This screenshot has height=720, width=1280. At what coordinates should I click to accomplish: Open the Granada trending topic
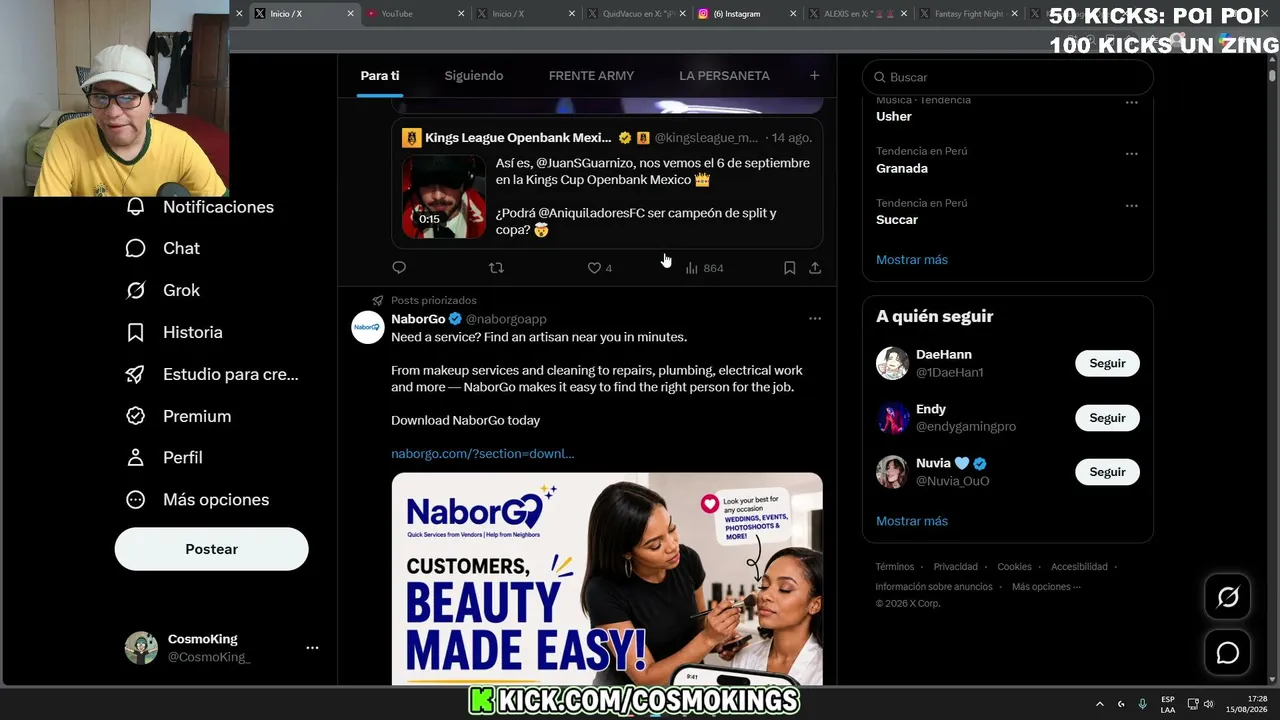pyautogui.click(x=902, y=169)
